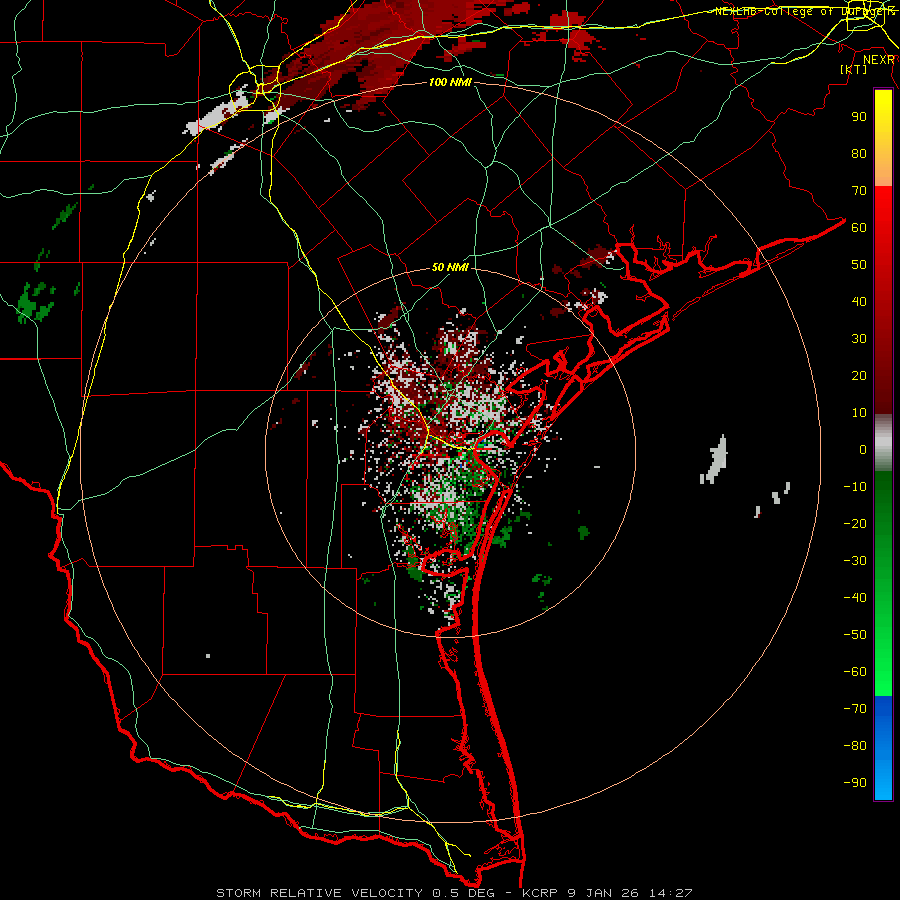The image size is (900, 900).
Task: Click the -90 value on the velocity scale
Action: (855, 783)
